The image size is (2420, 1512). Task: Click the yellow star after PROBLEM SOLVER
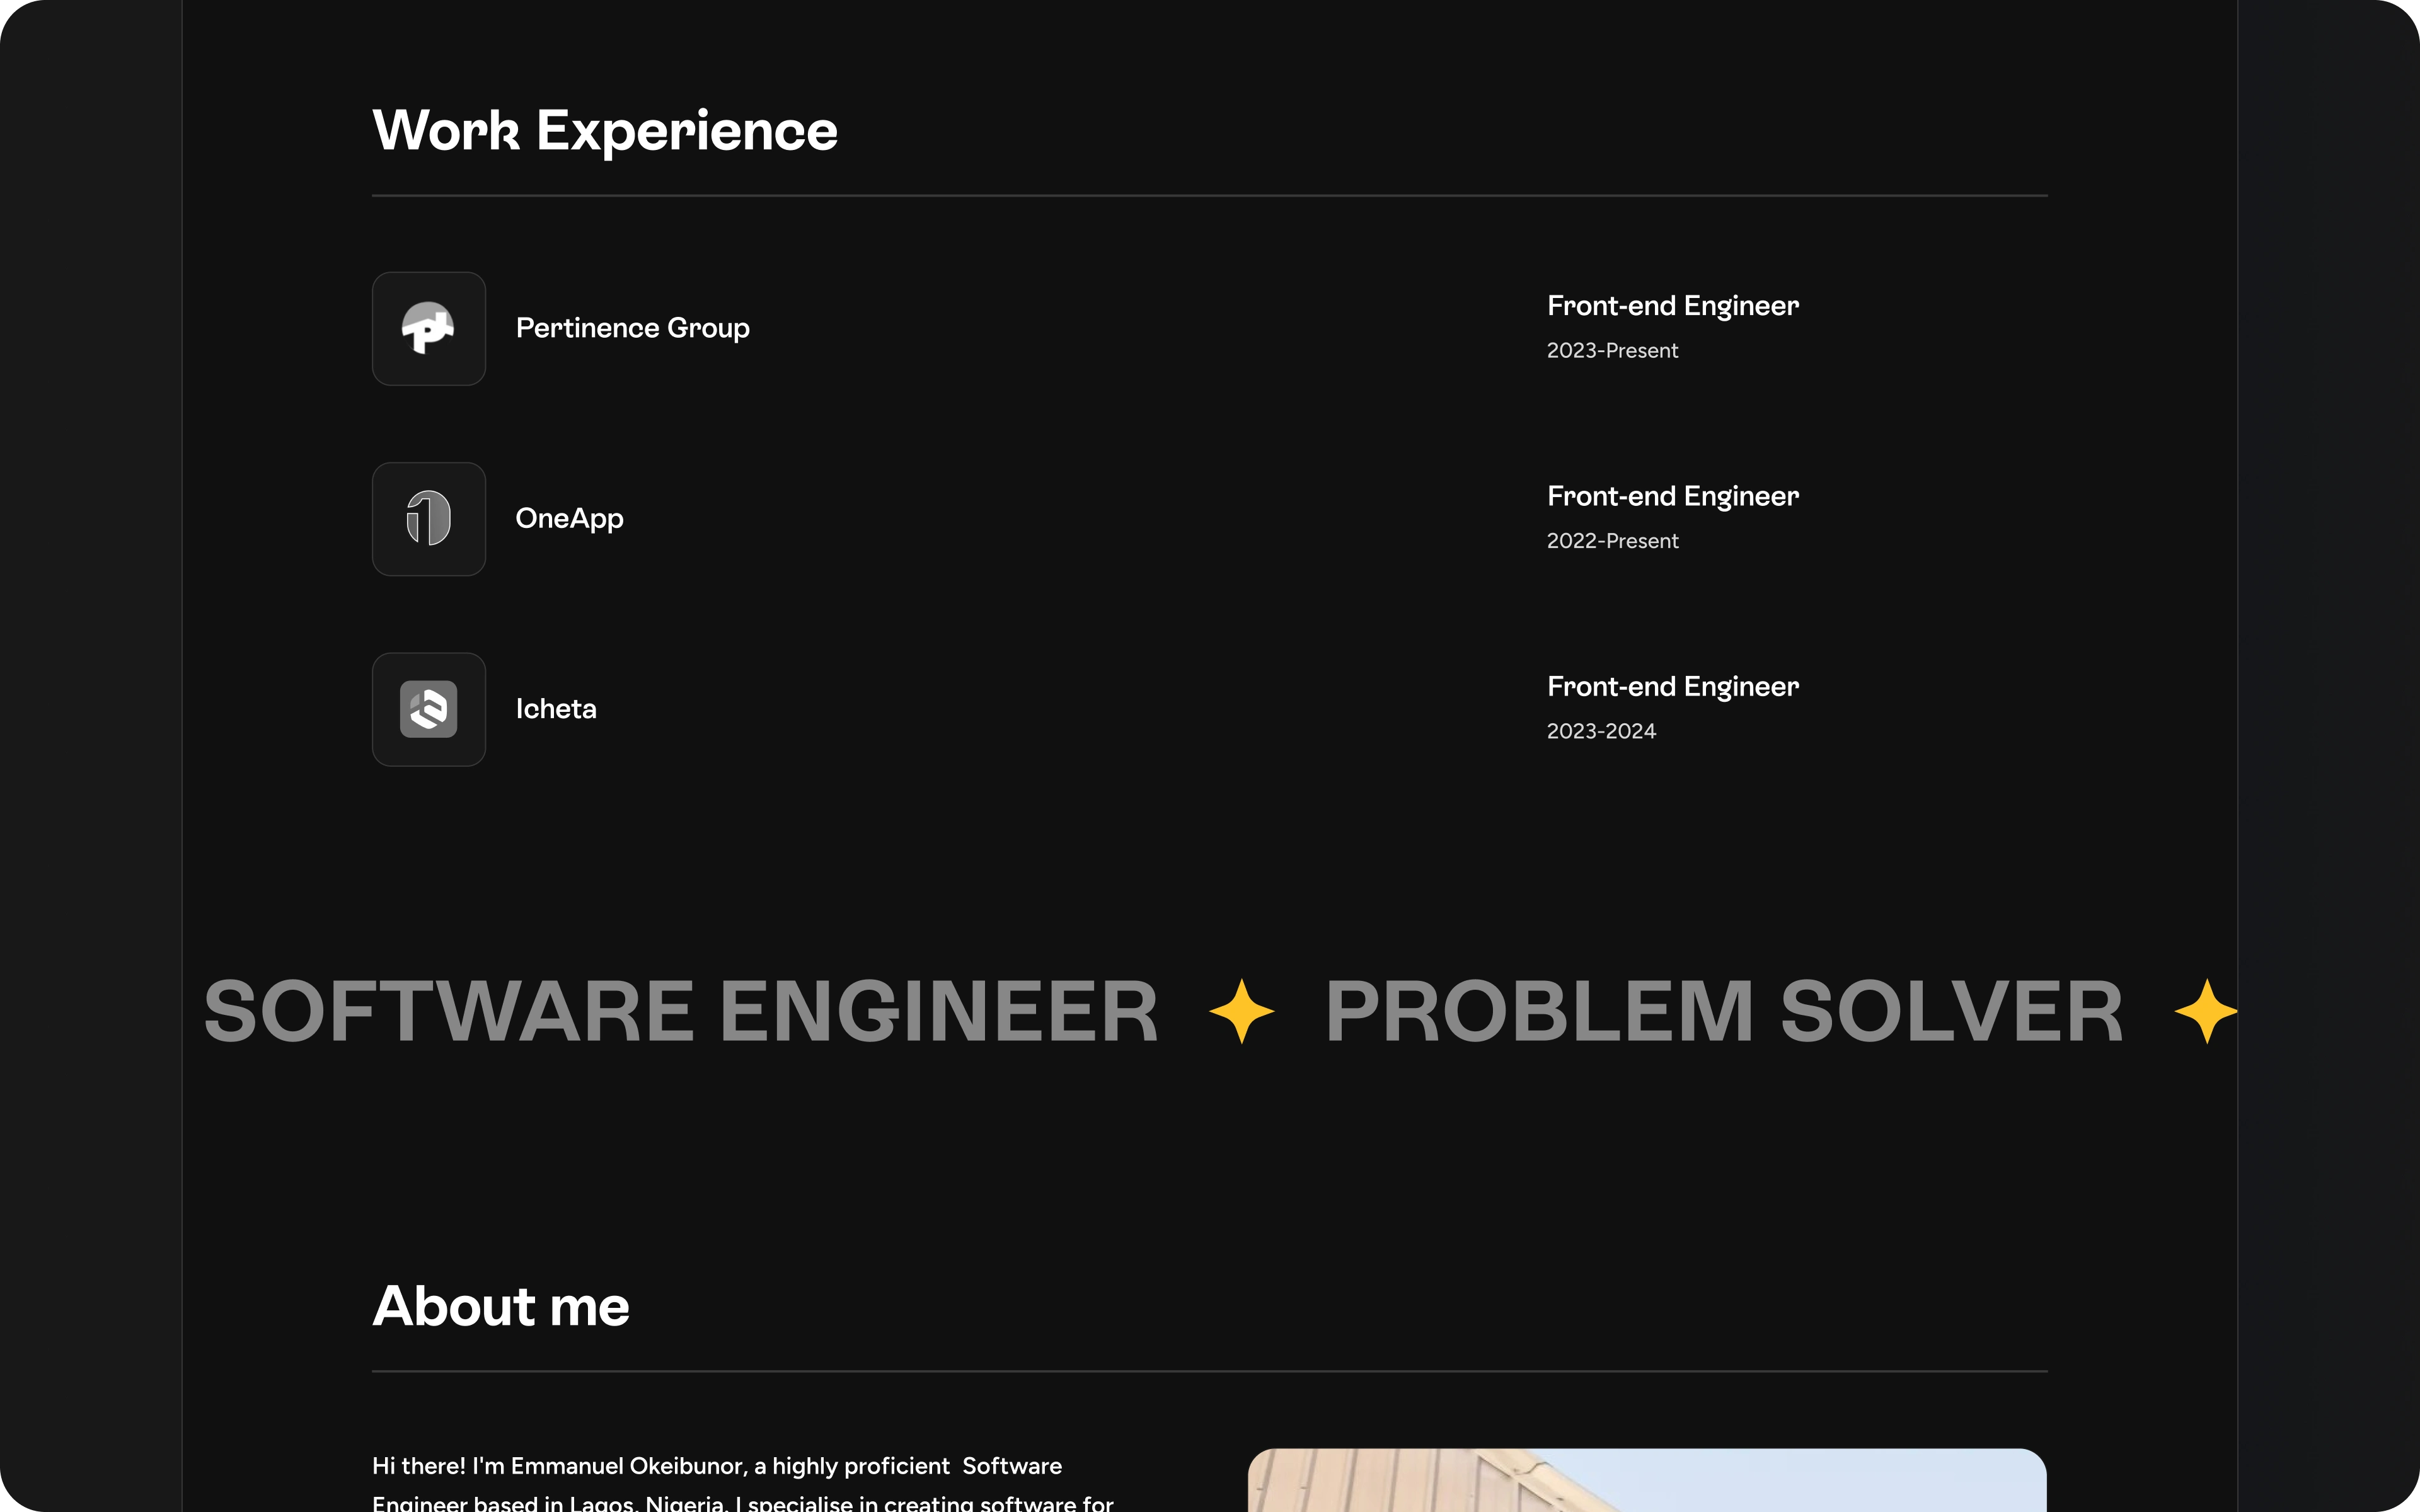pos(2204,1011)
